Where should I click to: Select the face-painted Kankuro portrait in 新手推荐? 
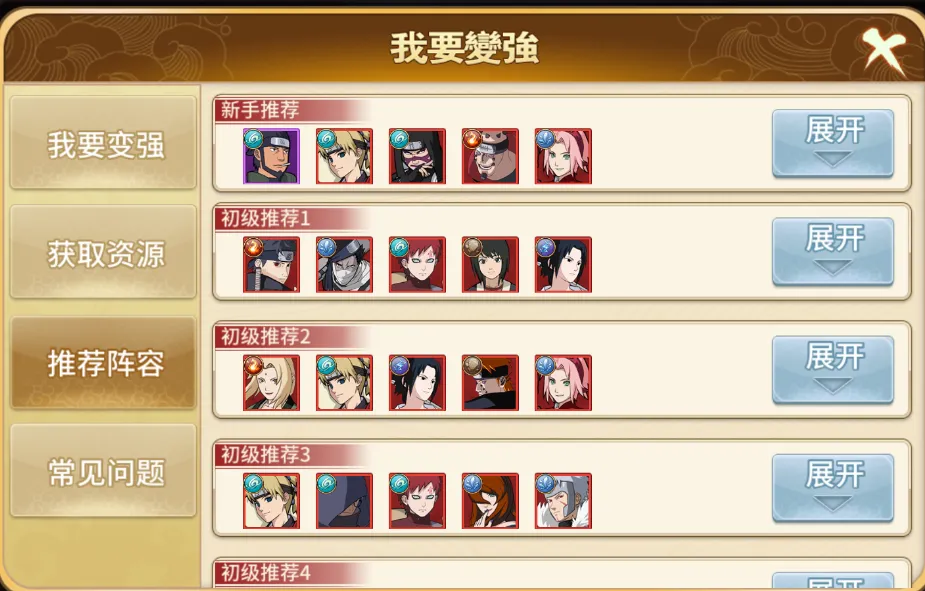coord(417,156)
